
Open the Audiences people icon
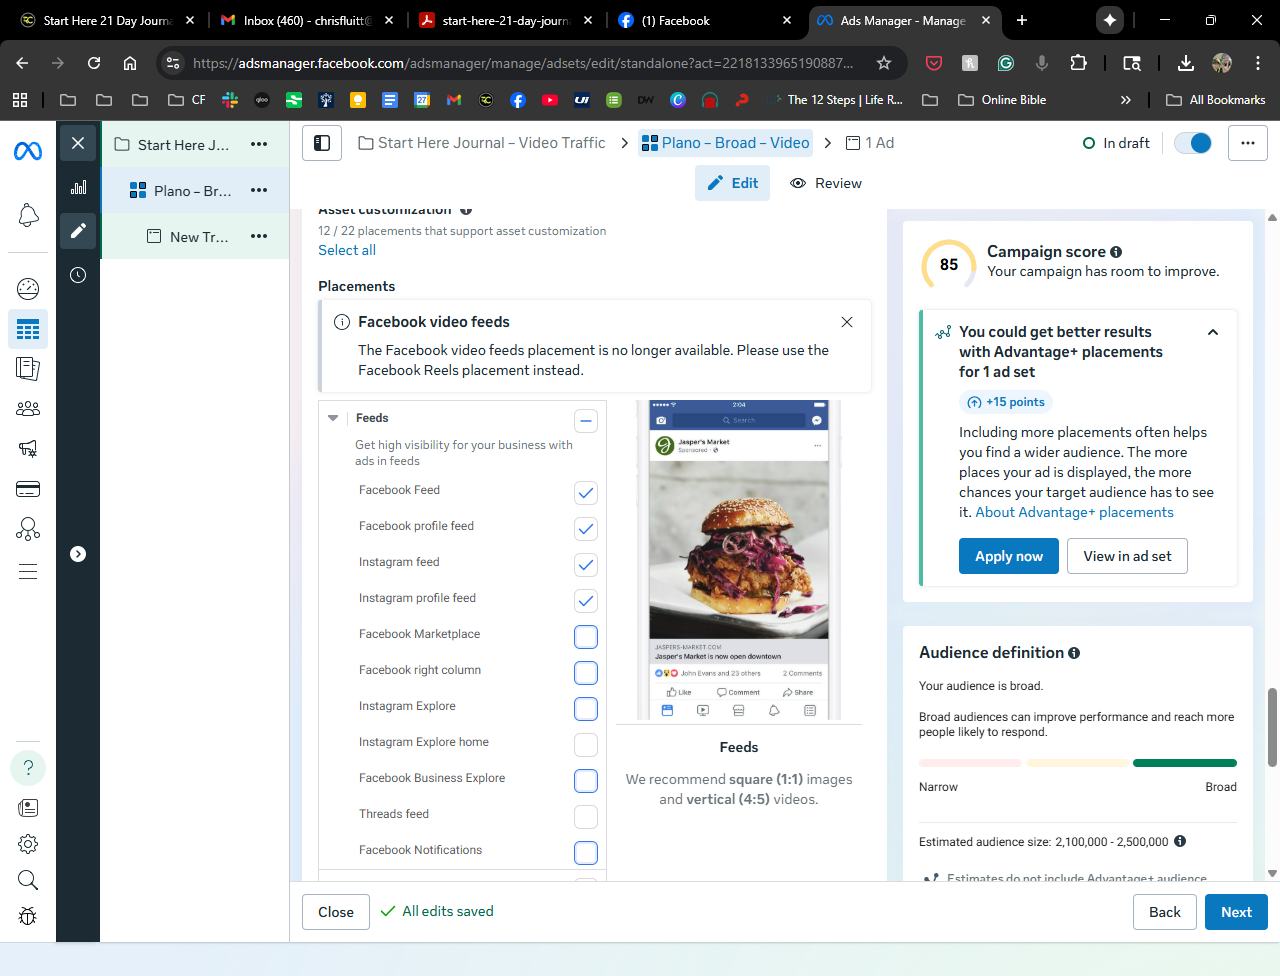[28, 408]
